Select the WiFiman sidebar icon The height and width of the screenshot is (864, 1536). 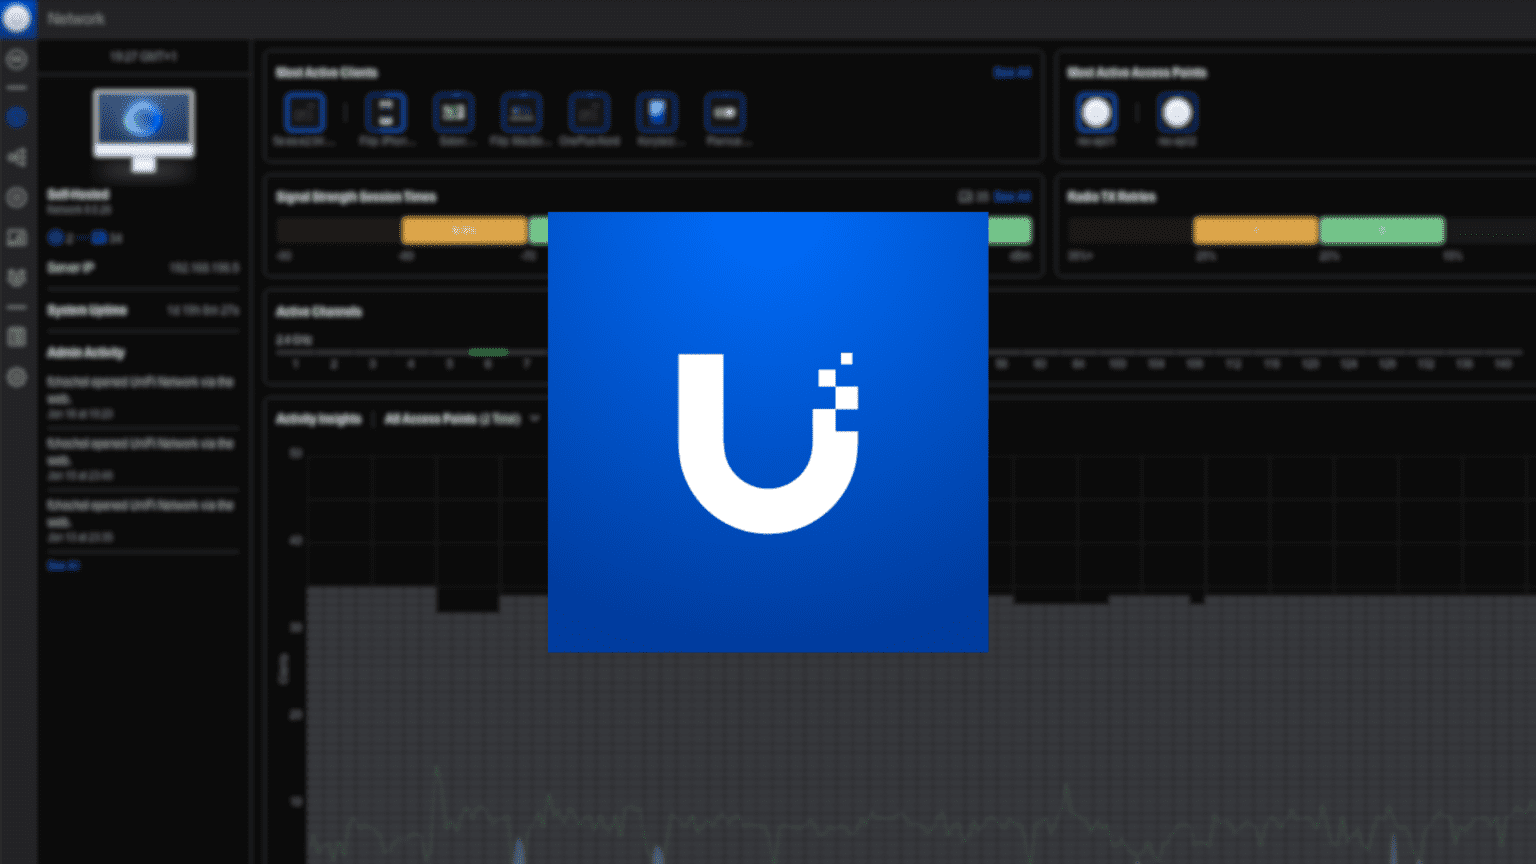click(x=16, y=59)
